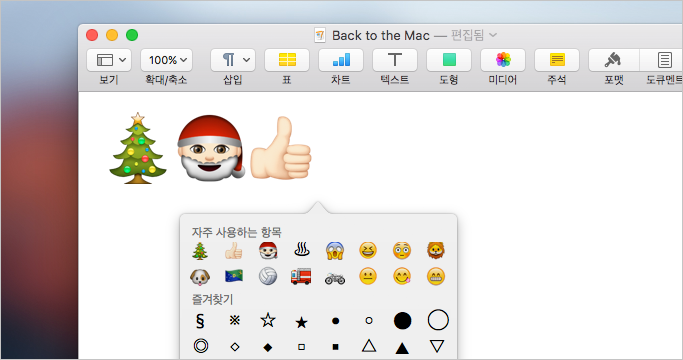The image size is (683, 360).
Task: Select motorcycle emoji
Action: click(335, 278)
